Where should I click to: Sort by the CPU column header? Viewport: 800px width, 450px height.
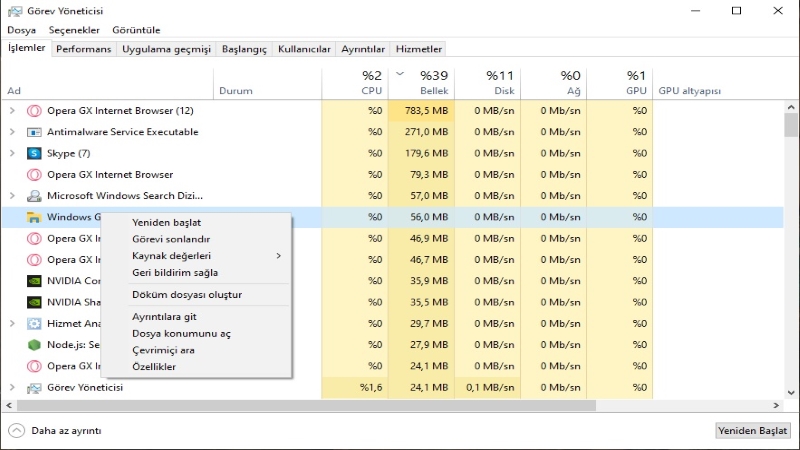(355, 83)
